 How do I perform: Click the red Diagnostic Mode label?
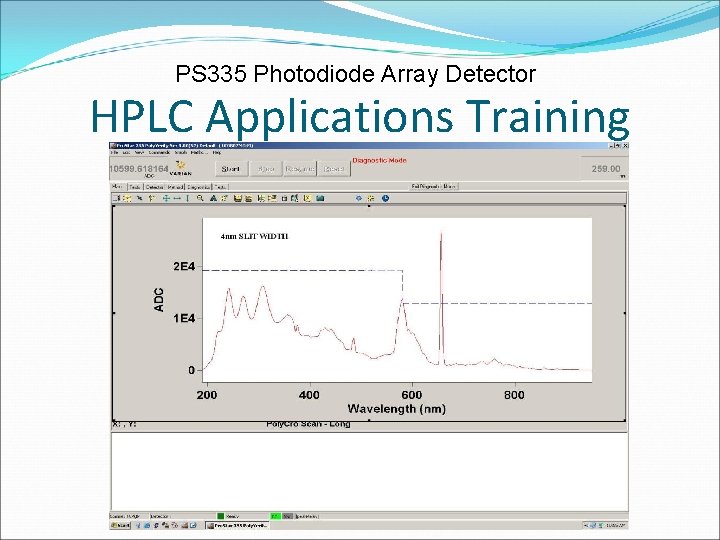[x=379, y=160]
